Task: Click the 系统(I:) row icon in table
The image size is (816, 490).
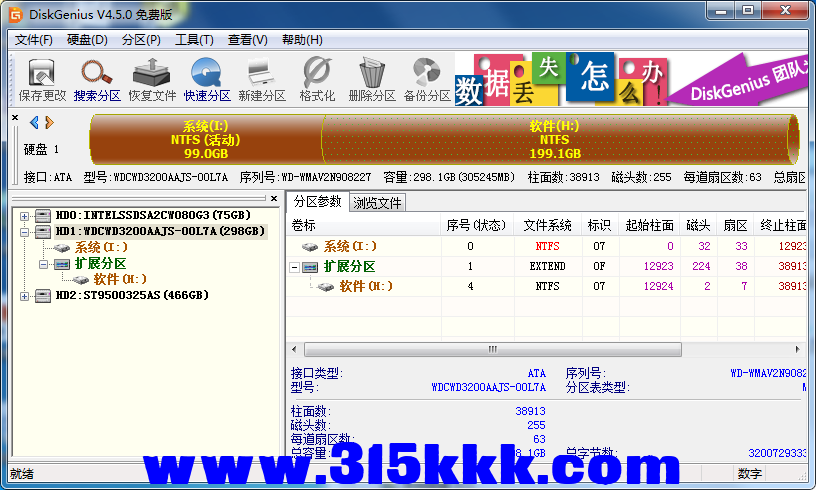Action: coord(310,247)
